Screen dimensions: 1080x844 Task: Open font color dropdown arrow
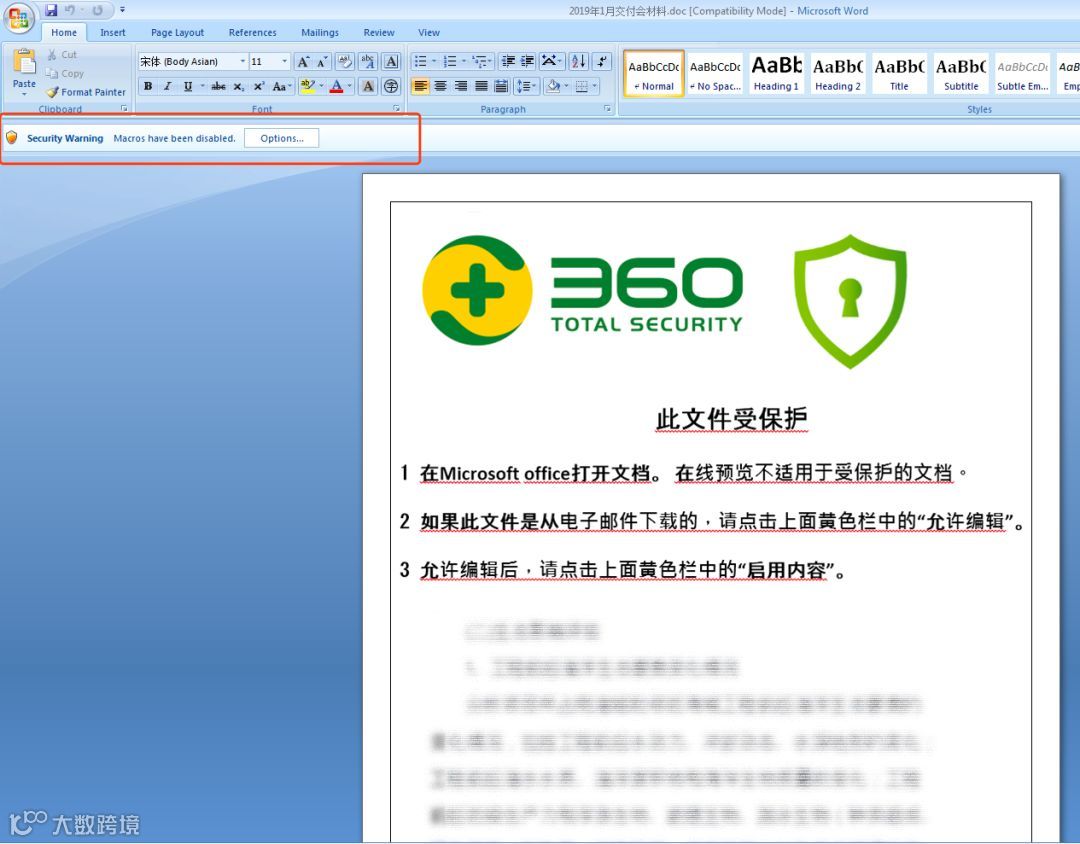pyautogui.click(x=350, y=86)
